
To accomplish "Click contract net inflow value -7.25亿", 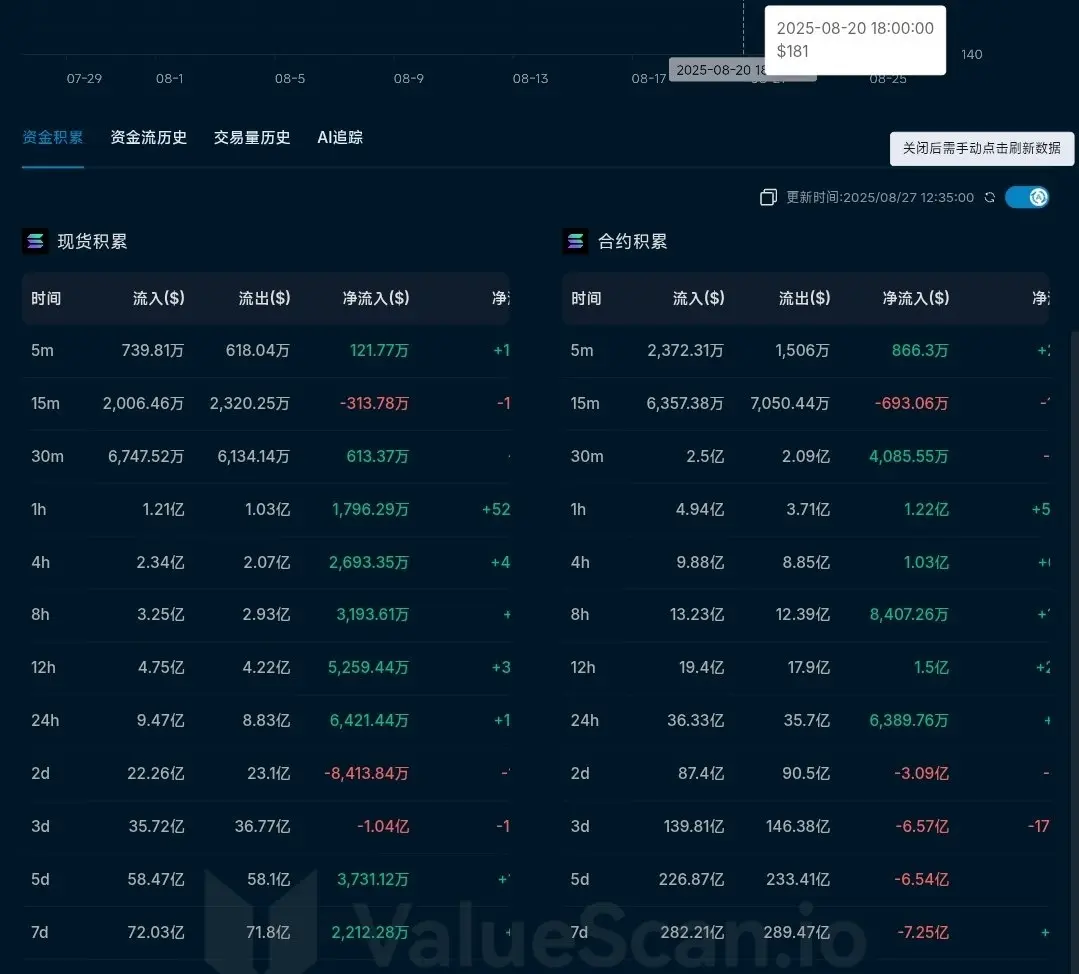I will (923, 932).
